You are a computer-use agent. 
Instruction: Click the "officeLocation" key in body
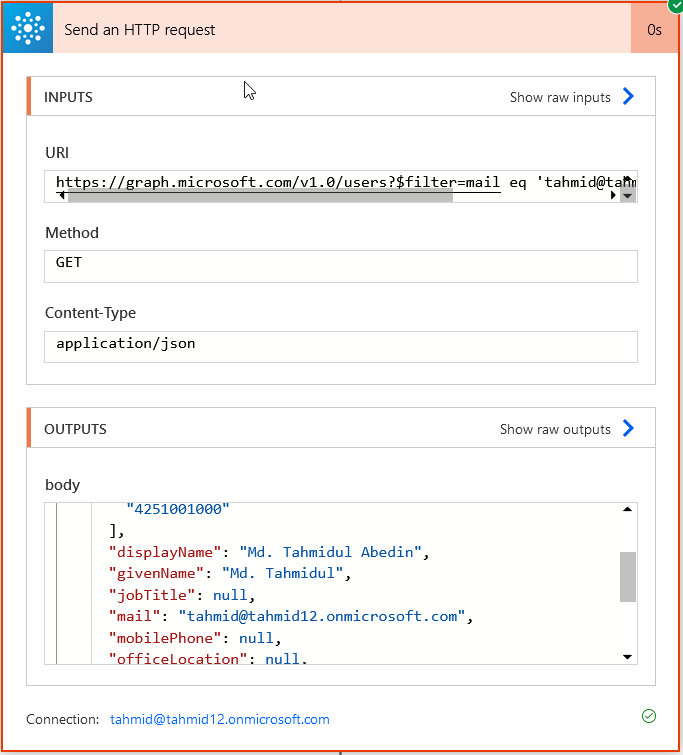tap(178, 659)
